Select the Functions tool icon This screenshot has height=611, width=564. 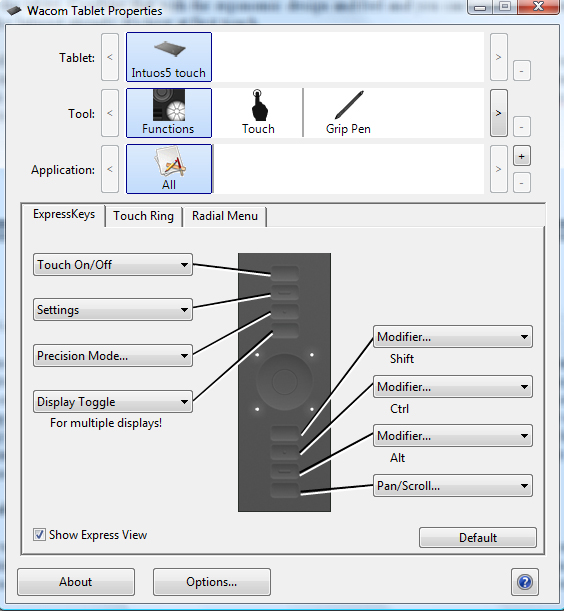(169, 113)
